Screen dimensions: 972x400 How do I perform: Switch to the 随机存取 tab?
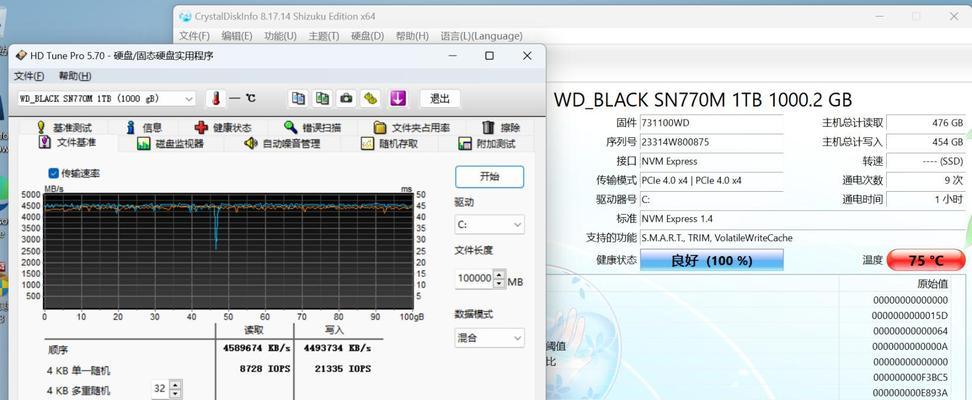tap(389, 144)
